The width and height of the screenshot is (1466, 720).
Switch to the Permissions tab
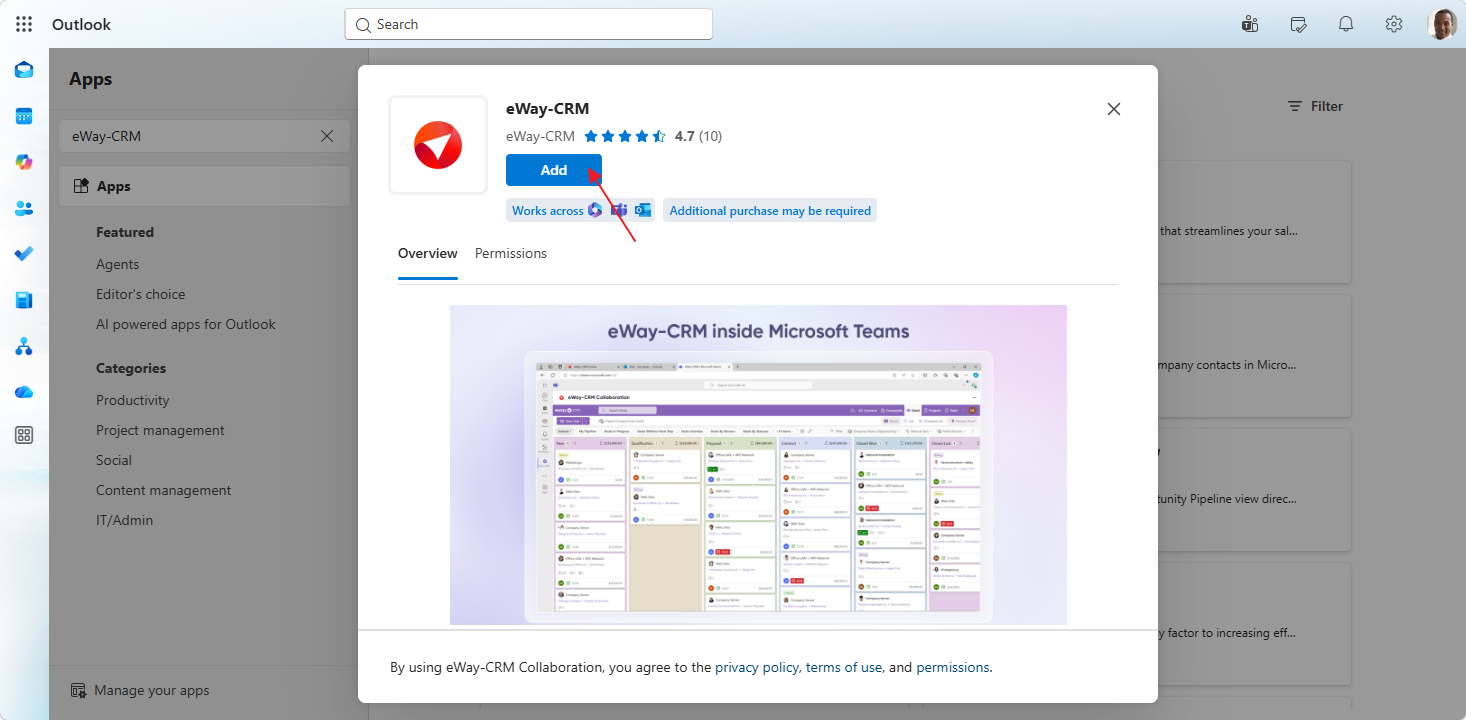tap(511, 254)
